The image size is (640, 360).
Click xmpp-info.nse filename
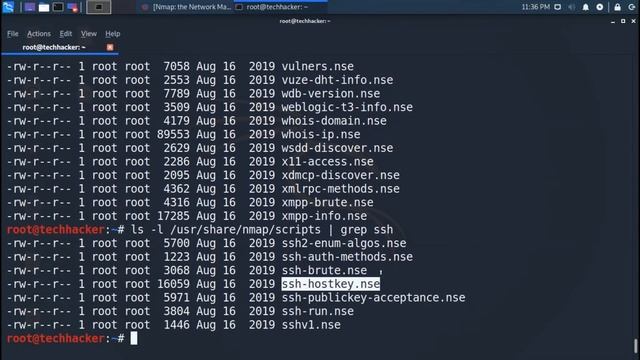324,216
